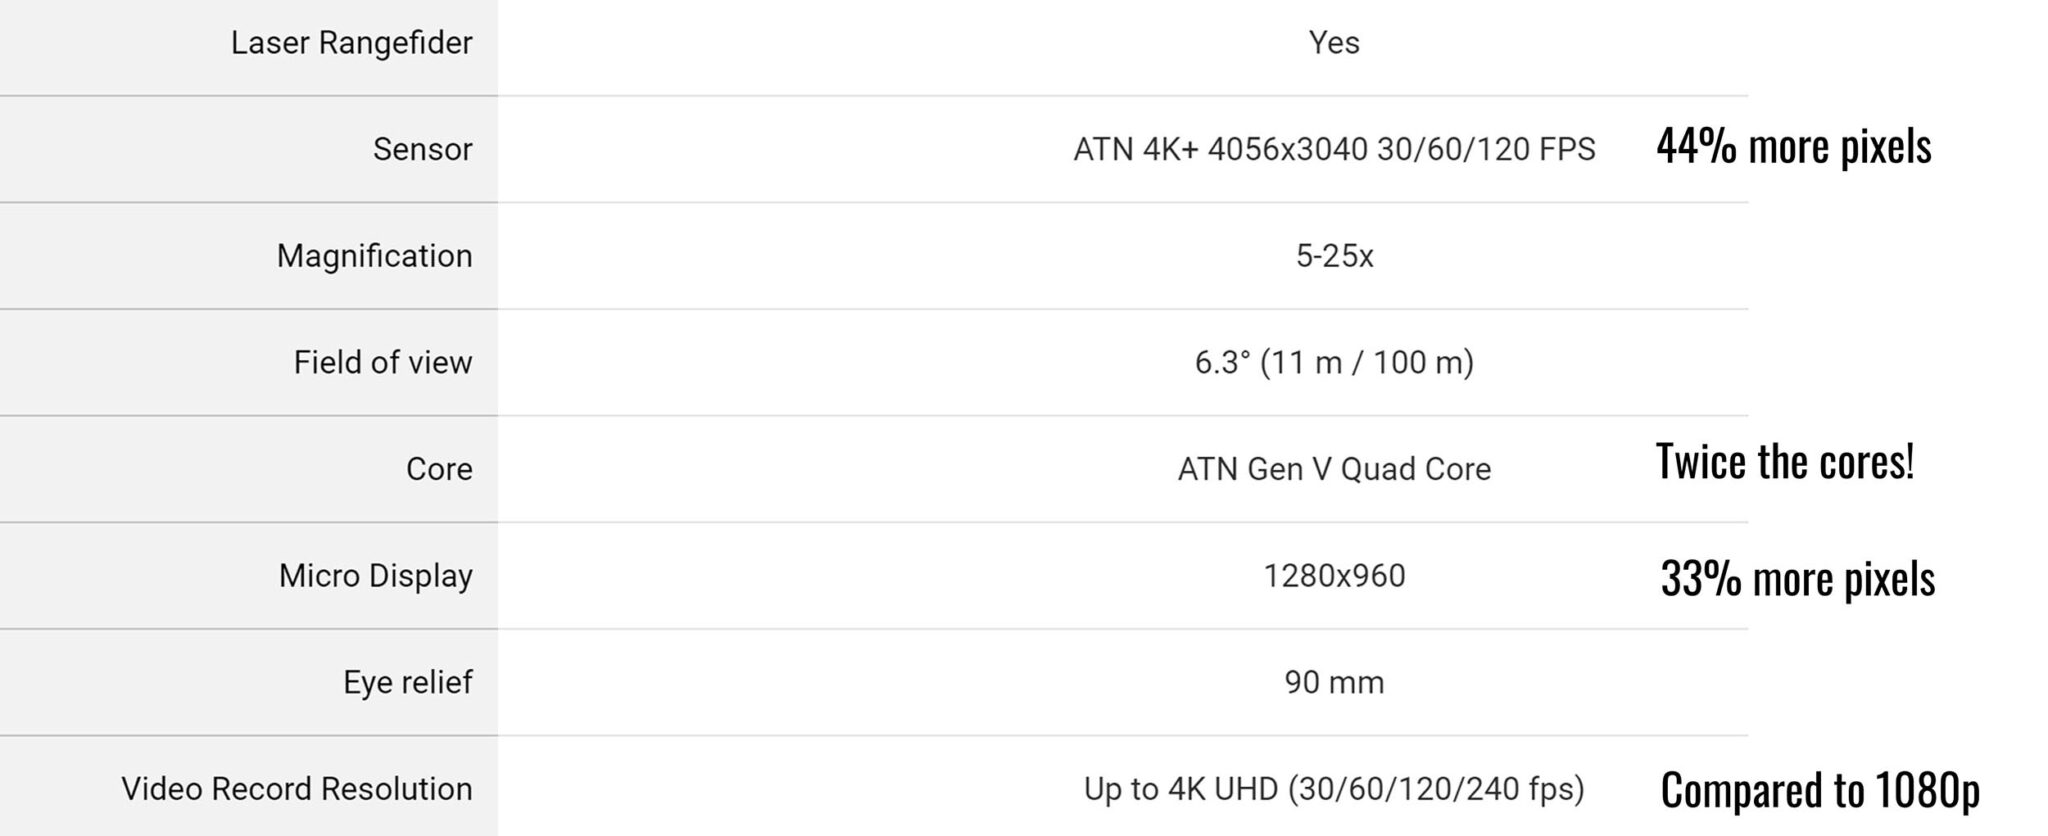Click the 6.3° (11 m / 100 m) value
2048x836 pixels.
[1334, 362]
